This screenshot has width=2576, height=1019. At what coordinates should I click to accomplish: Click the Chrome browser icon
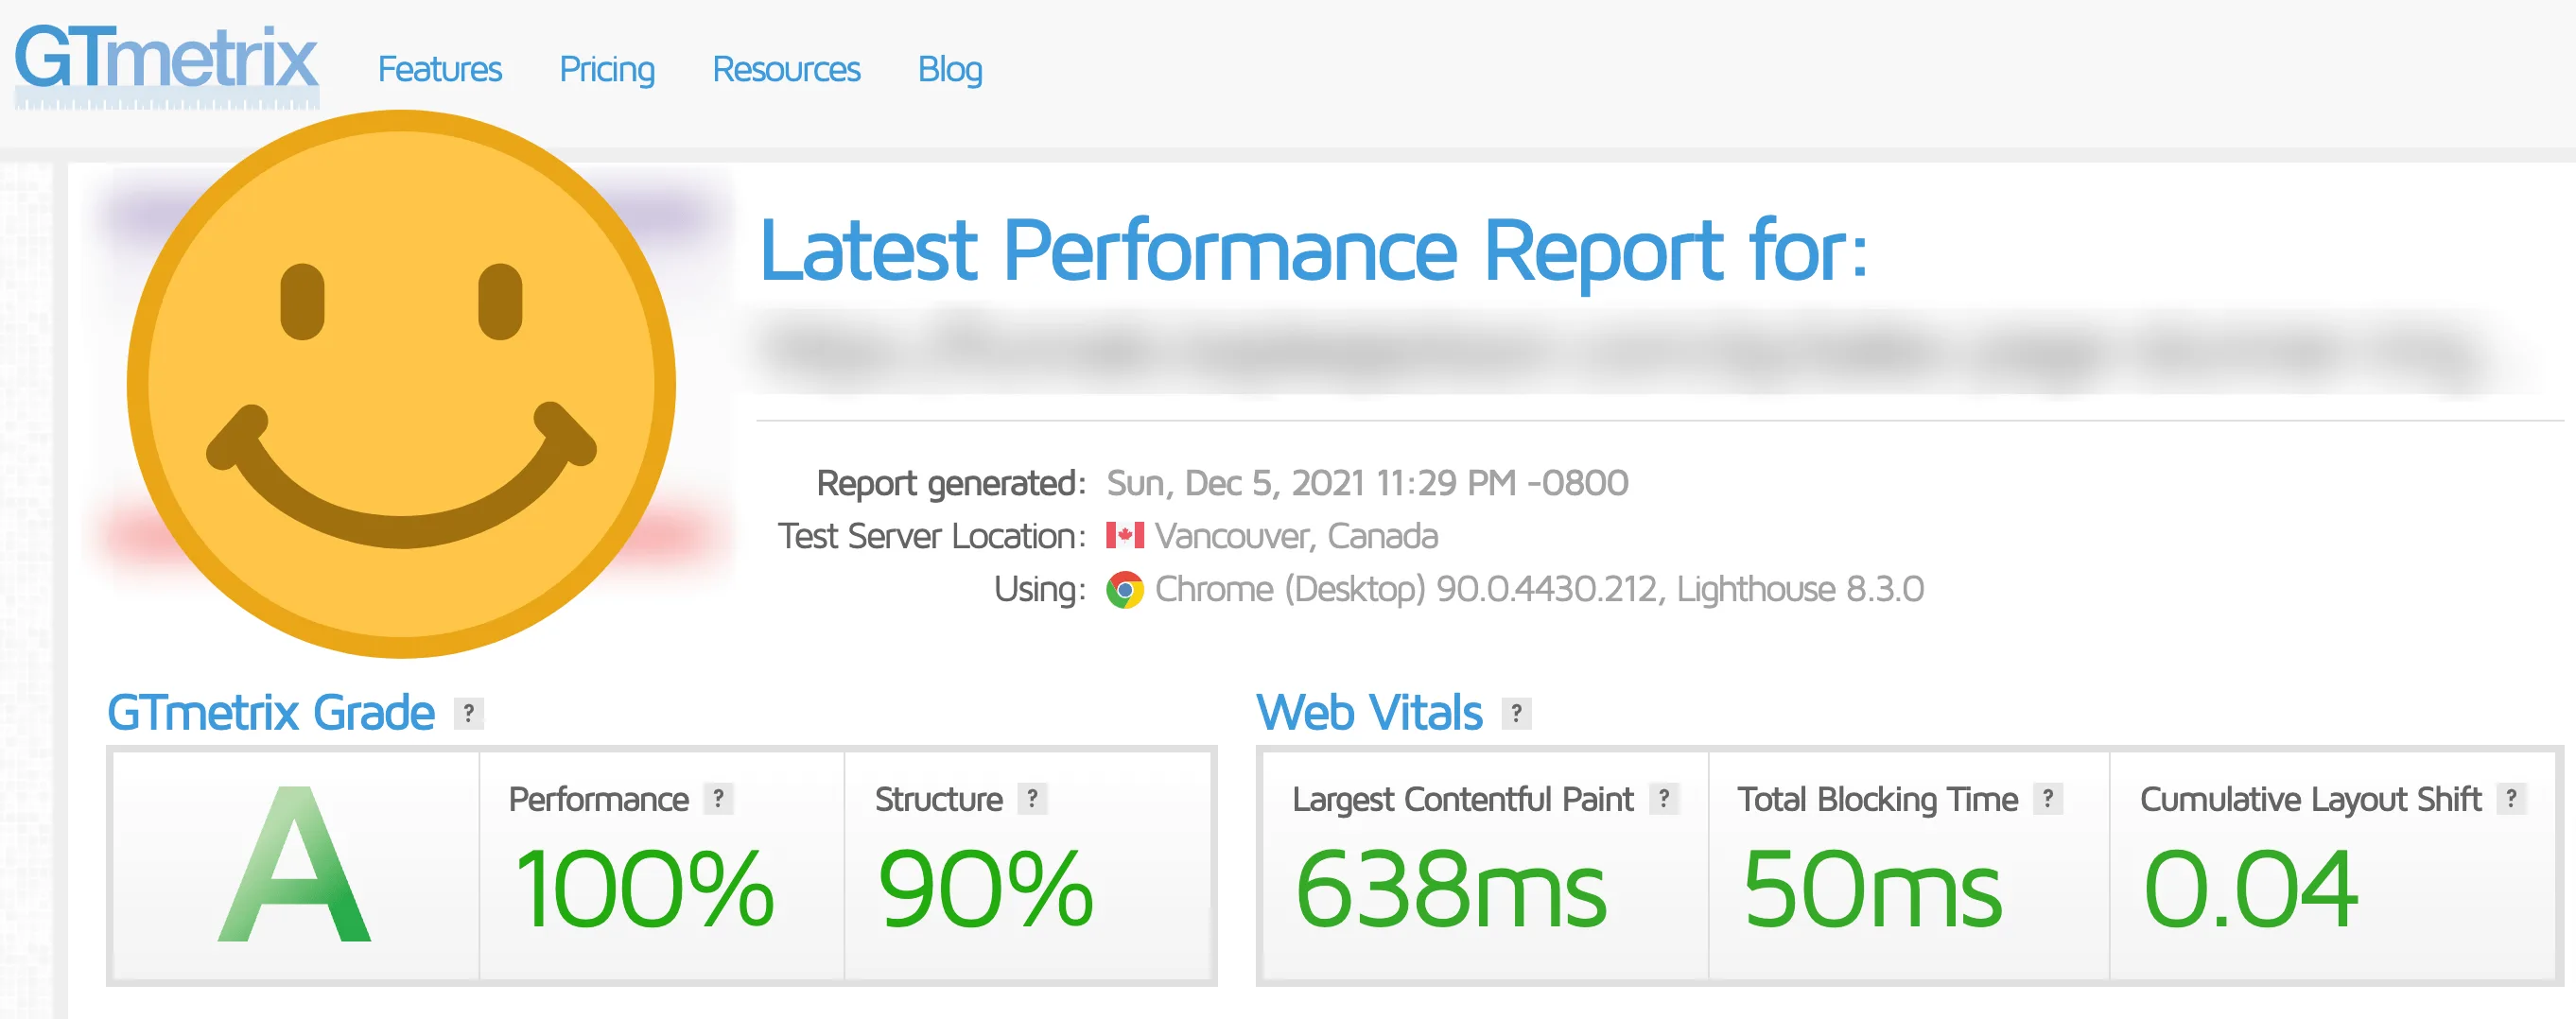point(1124,590)
